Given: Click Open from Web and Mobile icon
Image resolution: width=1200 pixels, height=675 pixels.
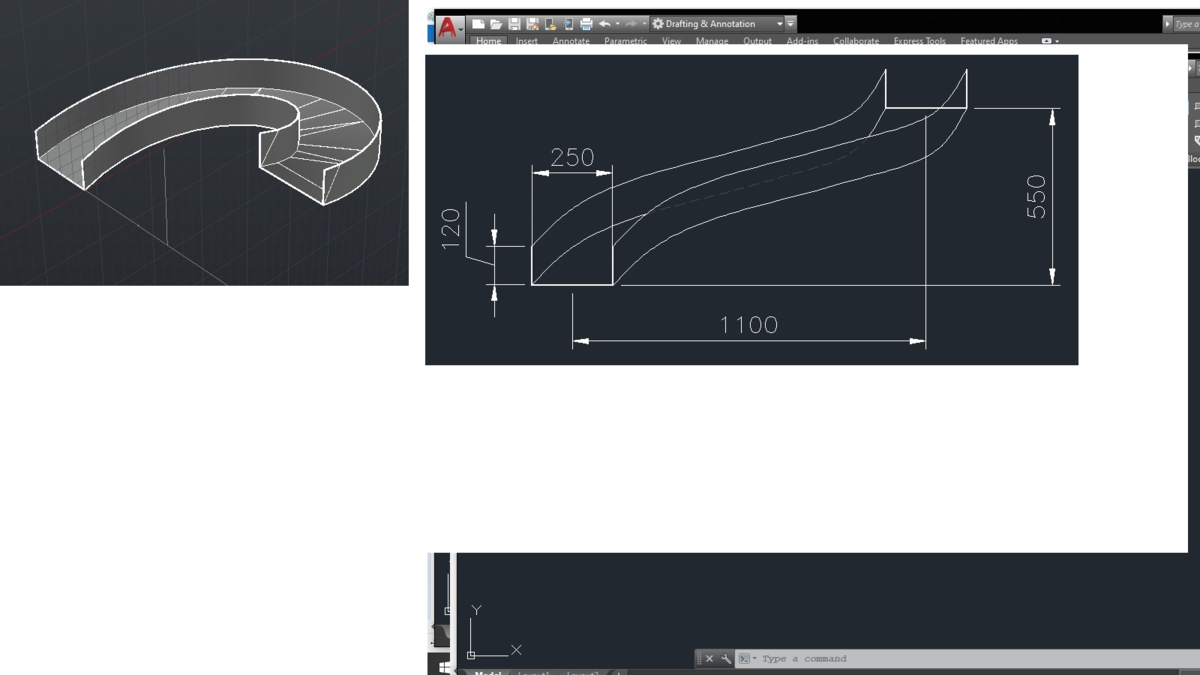Looking at the screenshot, I should tap(550, 24).
